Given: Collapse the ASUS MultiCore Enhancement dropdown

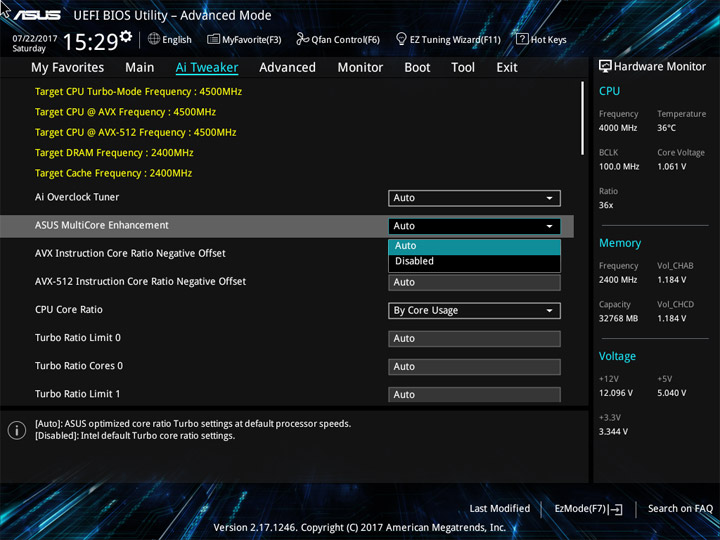Looking at the screenshot, I should pyautogui.click(x=474, y=226).
